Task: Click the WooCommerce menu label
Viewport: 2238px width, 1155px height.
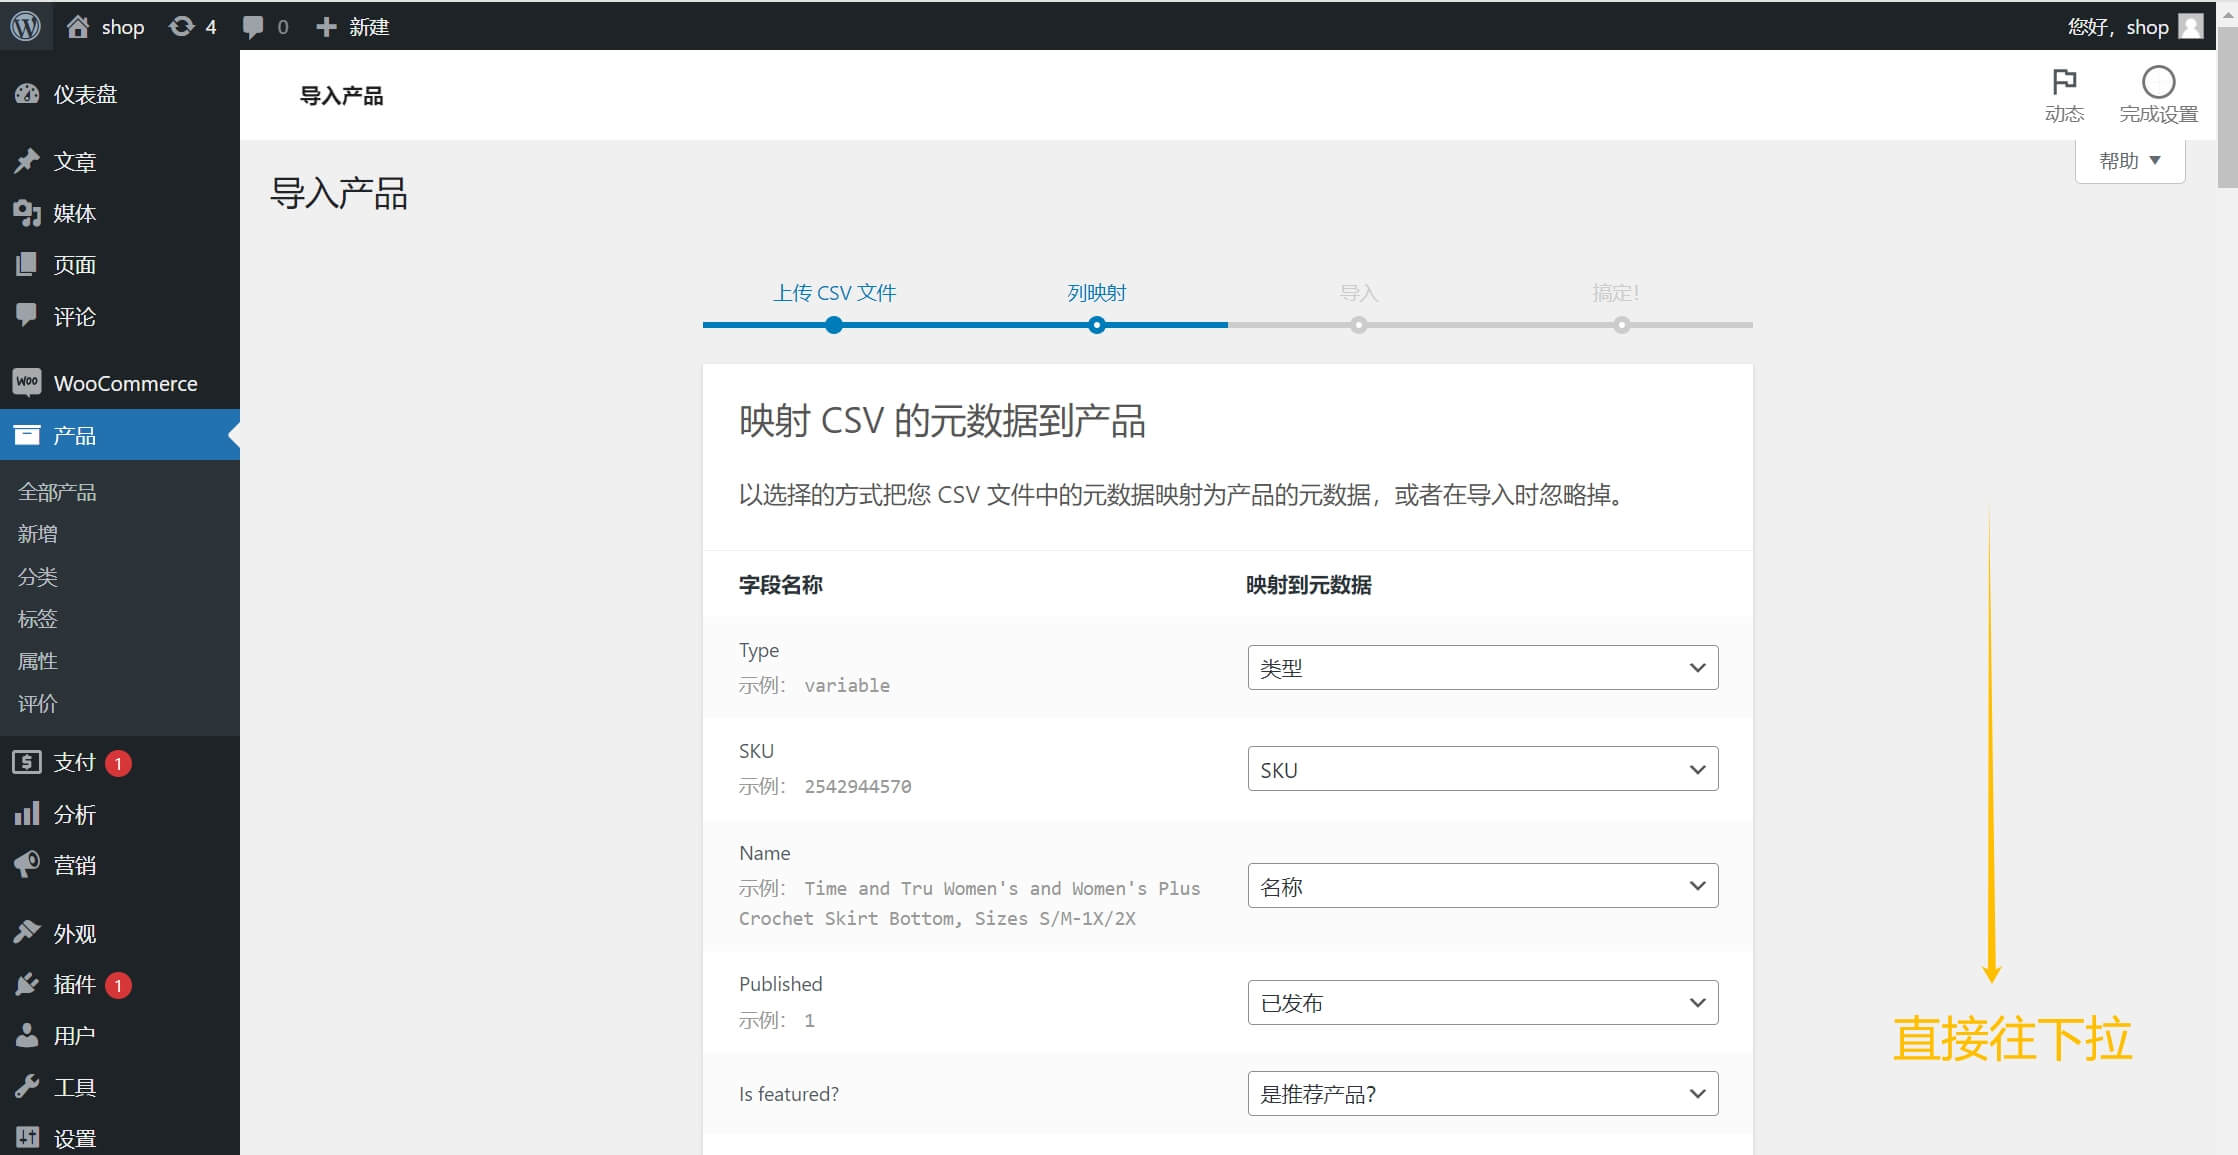Action: click(126, 383)
